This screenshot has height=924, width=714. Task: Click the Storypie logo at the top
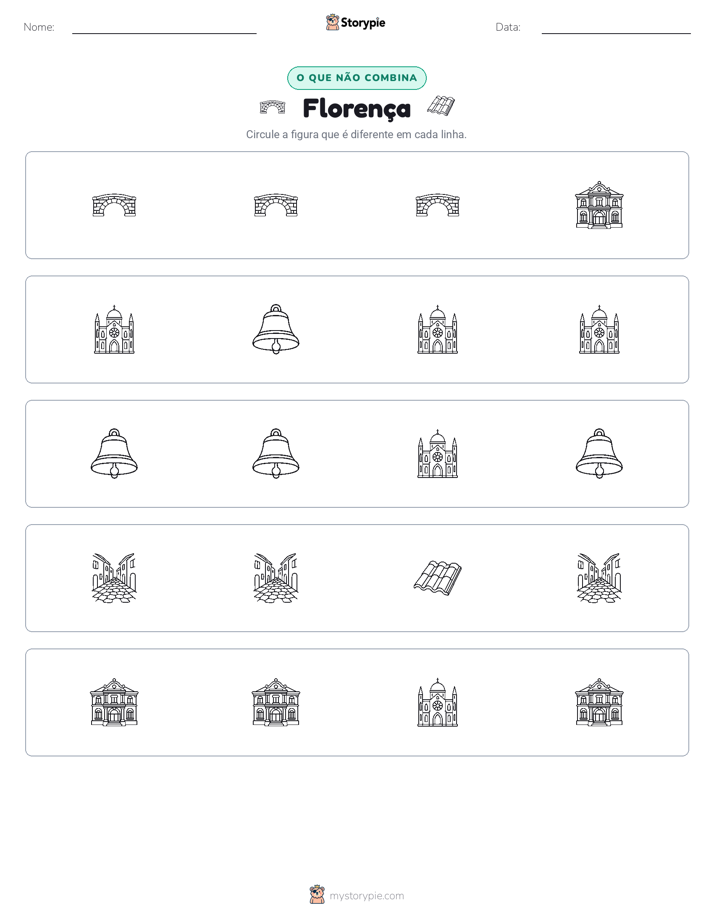(x=355, y=22)
